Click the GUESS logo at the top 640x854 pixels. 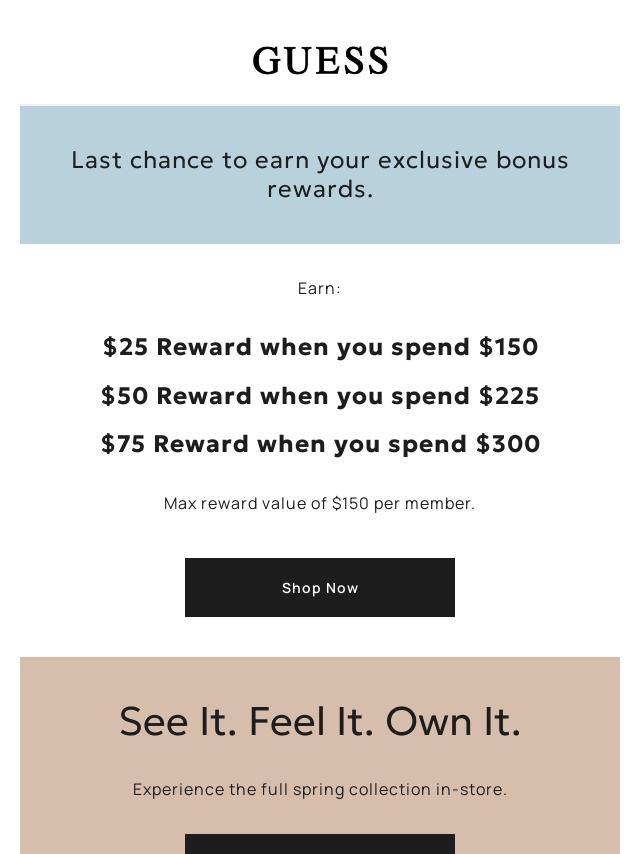point(320,62)
